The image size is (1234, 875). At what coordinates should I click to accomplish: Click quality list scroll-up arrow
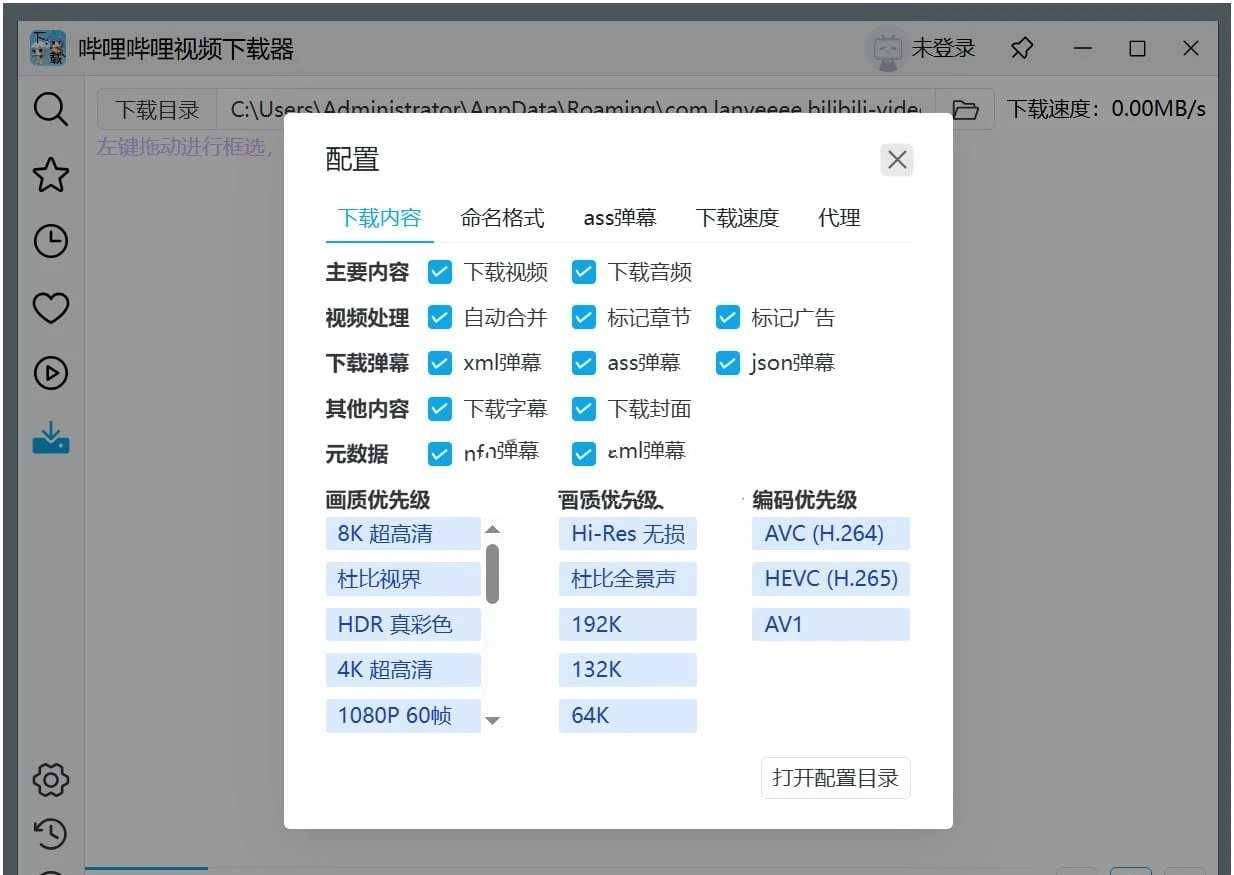(x=492, y=530)
